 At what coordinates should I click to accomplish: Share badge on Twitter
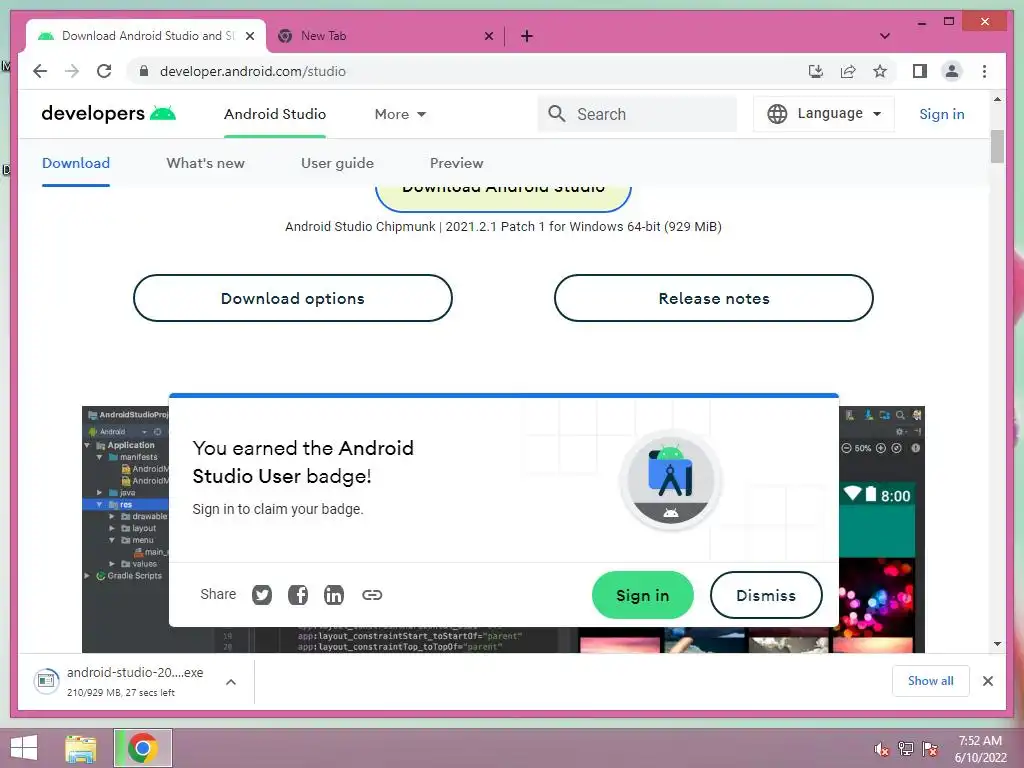(262, 595)
